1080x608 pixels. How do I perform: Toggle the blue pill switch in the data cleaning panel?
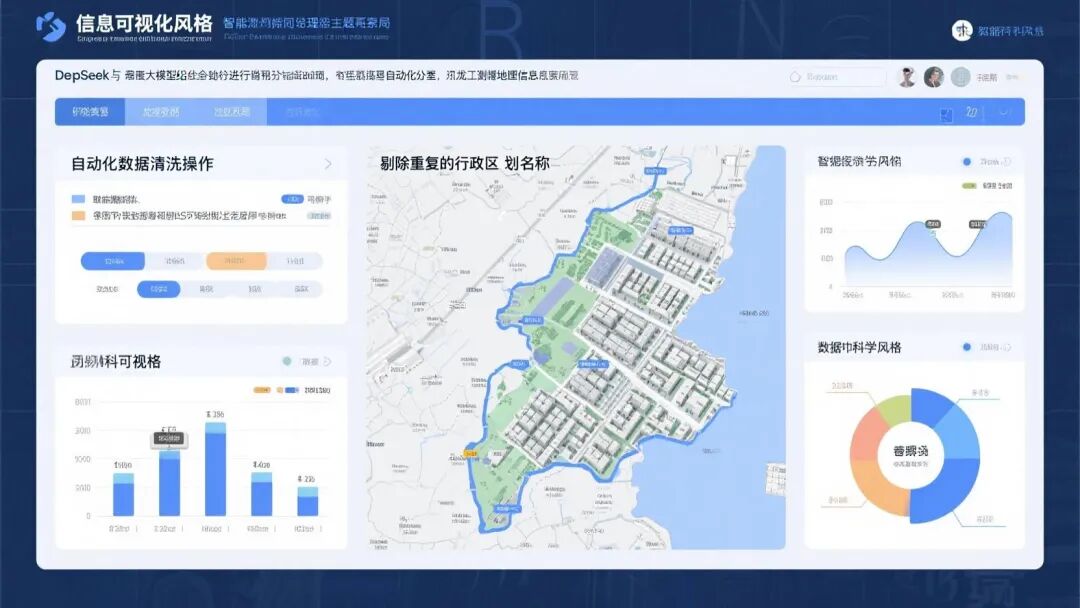(295, 198)
